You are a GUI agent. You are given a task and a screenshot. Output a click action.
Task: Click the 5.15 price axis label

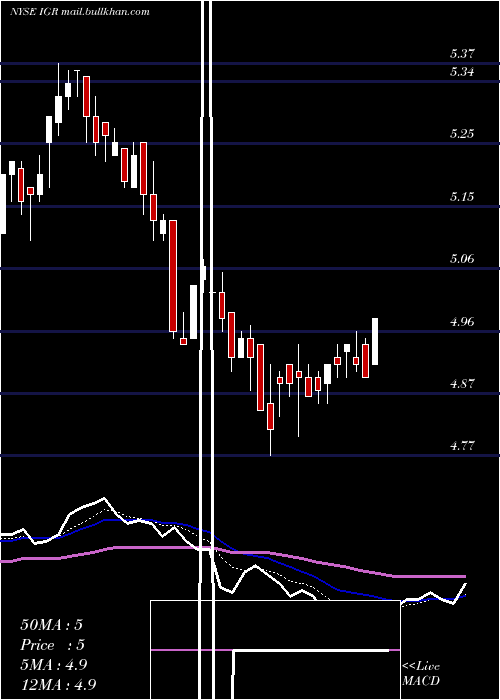pos(462,196)
